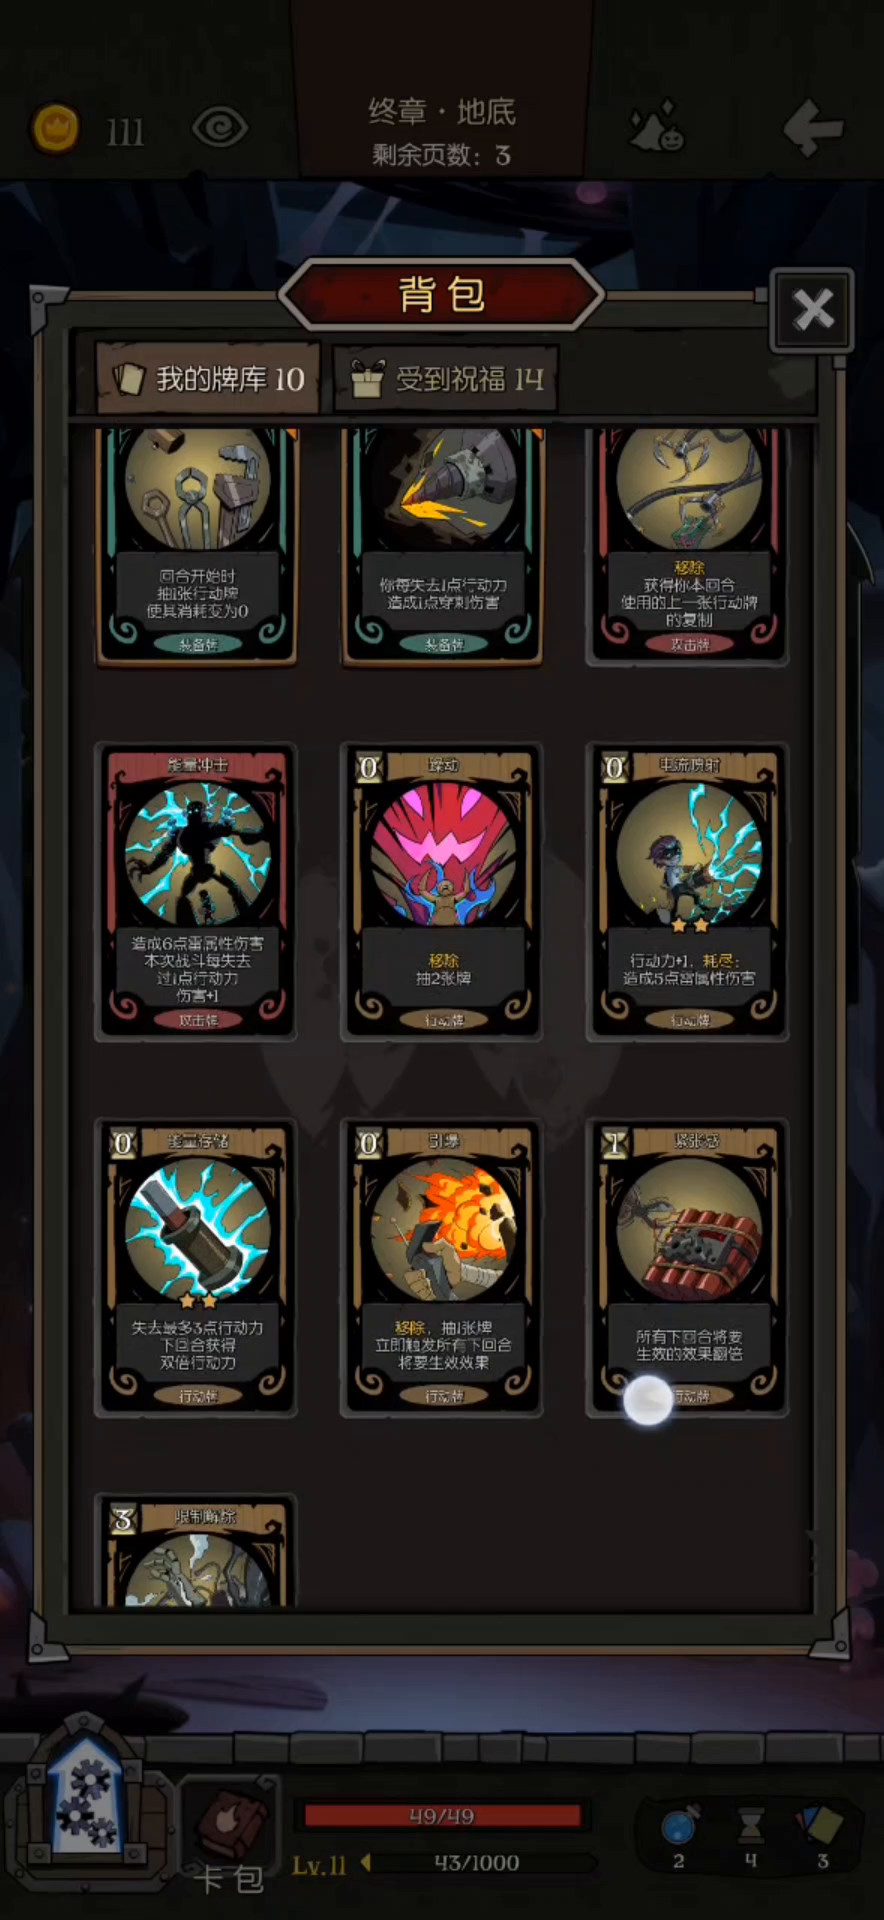Click the gold crown coin icon
Screen dimensions: 884x1920
point(56,128)
